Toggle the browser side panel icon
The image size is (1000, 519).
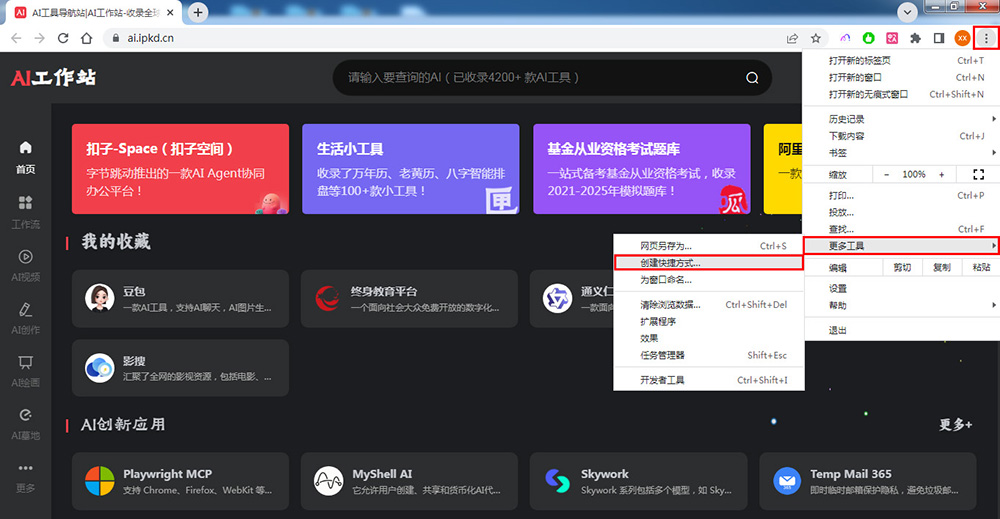pyautogui.click(x=939, y=38)
